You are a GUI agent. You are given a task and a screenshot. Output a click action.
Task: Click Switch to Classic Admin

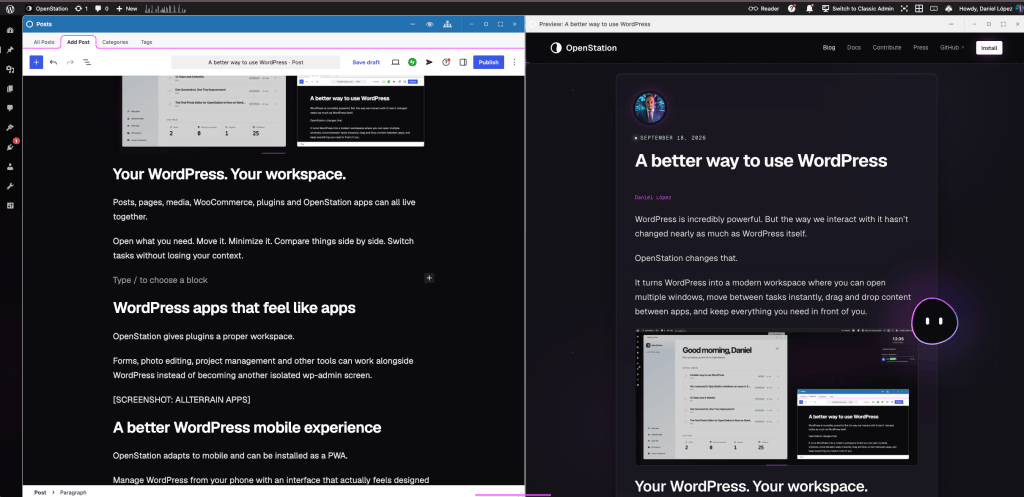click(857, 8)
